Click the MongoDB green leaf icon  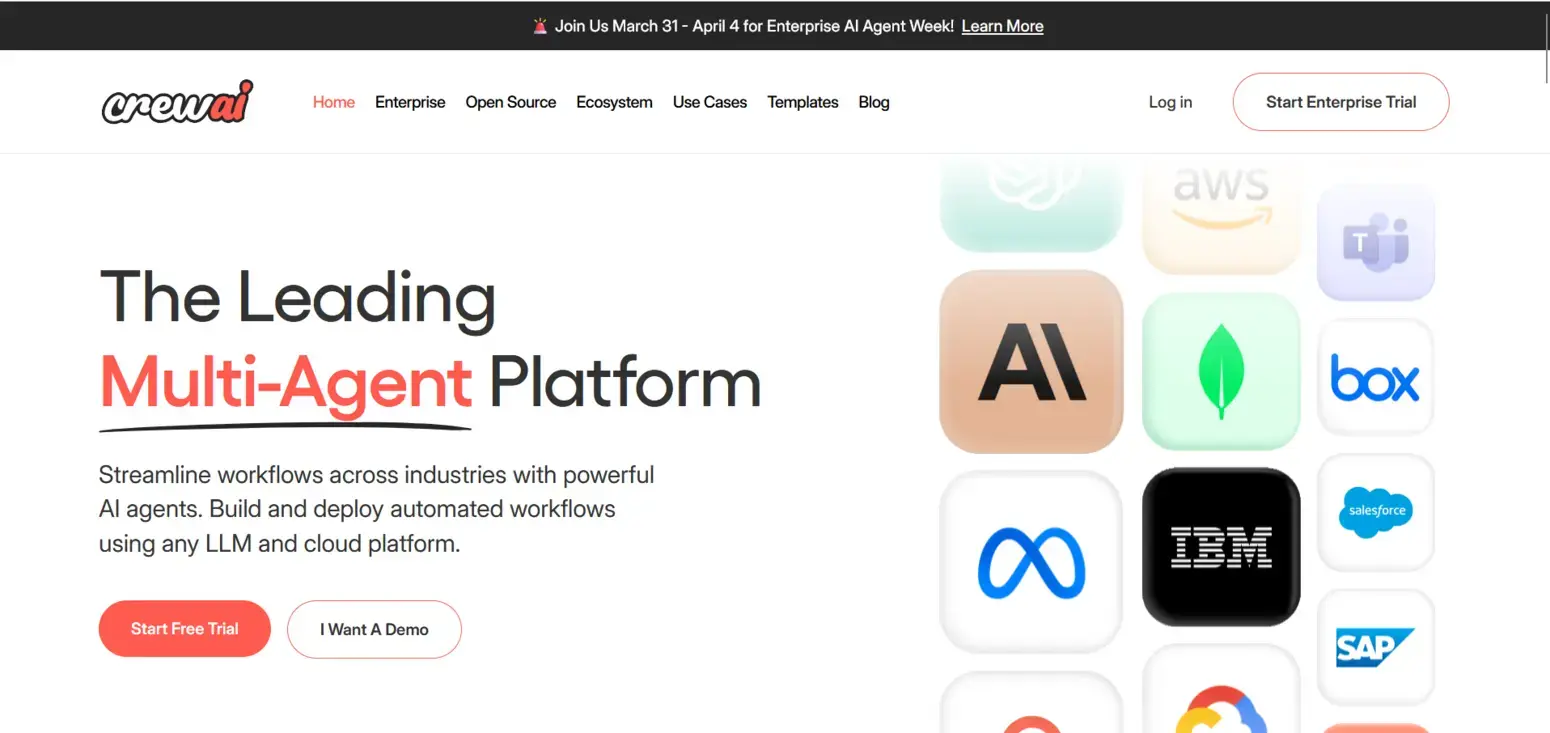coord(1221,371)
